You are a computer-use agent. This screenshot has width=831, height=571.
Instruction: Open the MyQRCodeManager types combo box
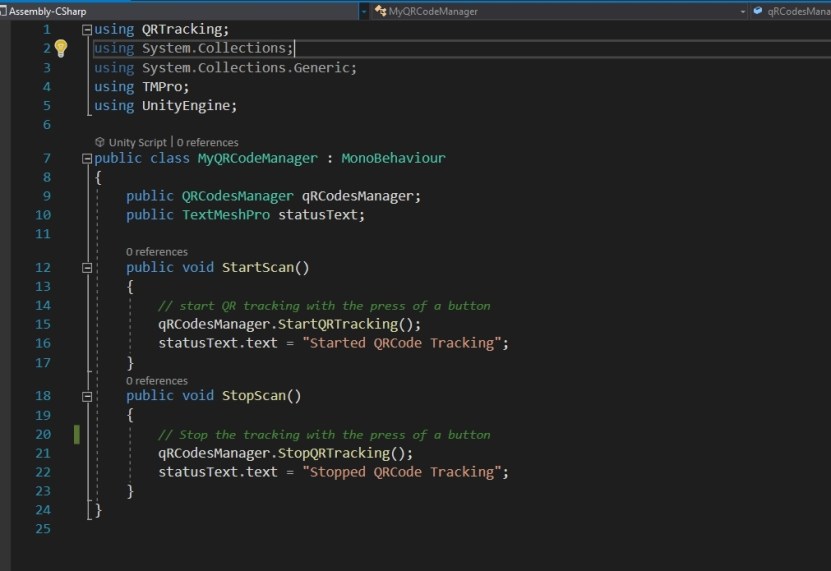pos(559,11)
